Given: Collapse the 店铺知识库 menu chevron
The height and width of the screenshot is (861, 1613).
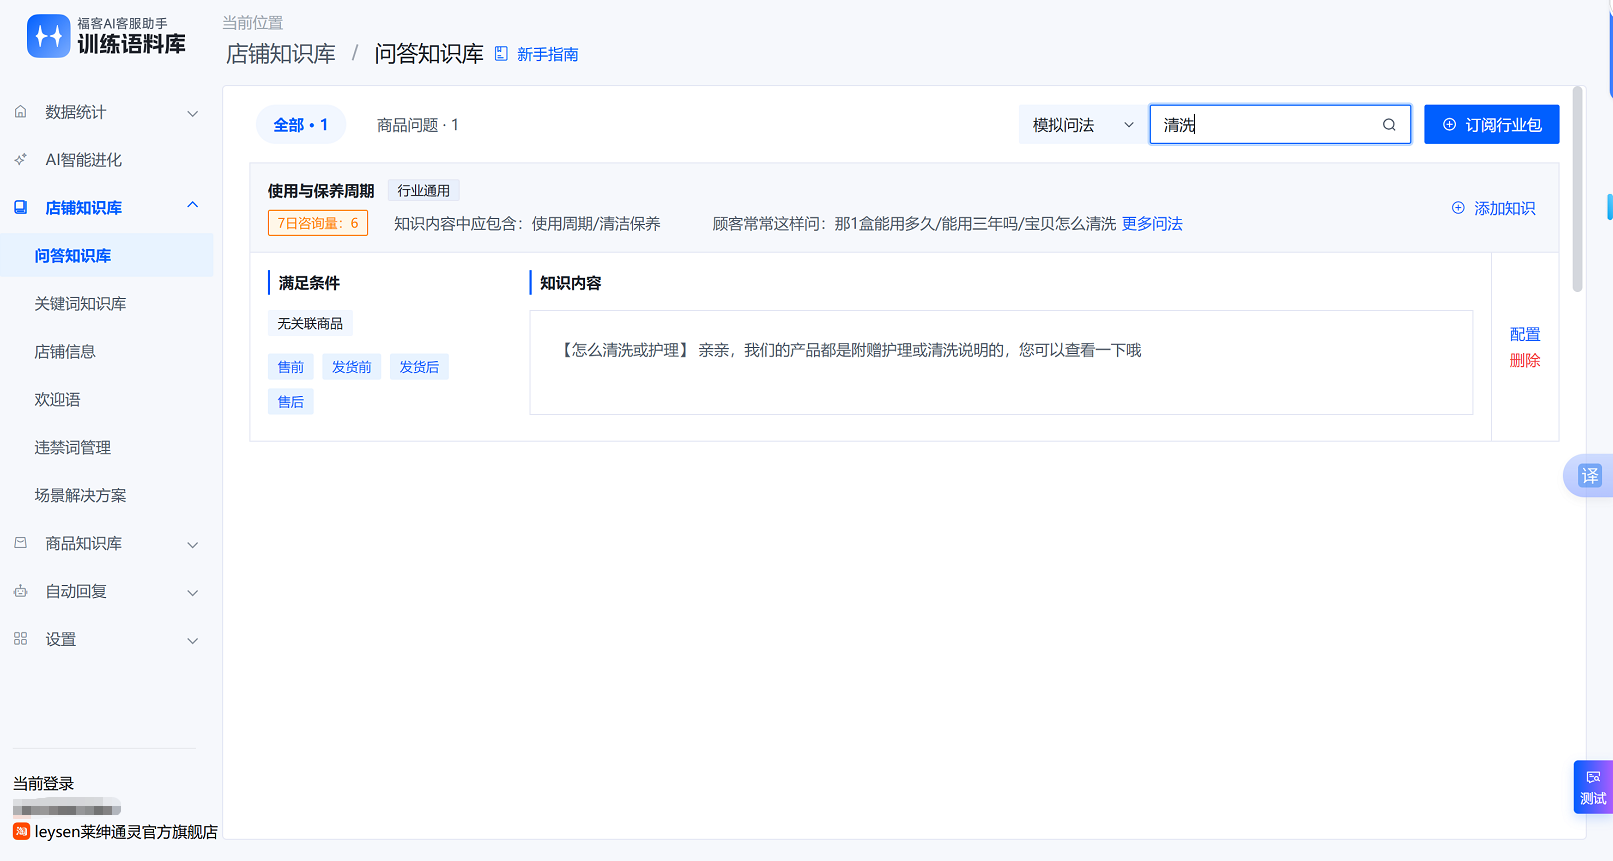Looking at the screenshot, I should (193, 206).
